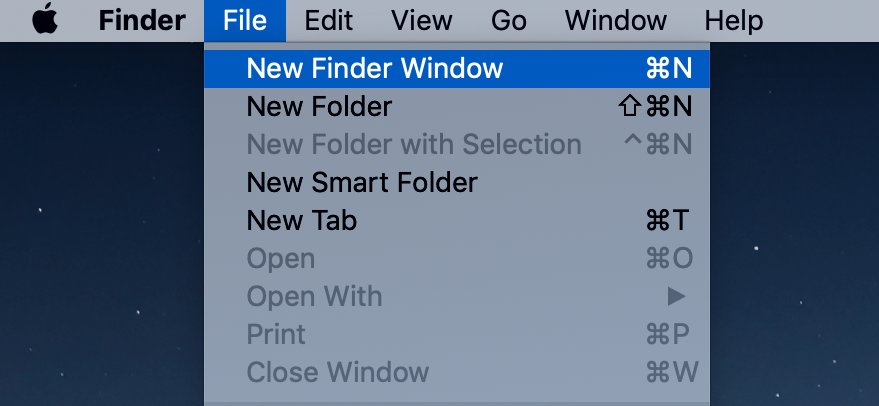879x406 pixels.
Task: Select the New Folder menu item
Action: (457, 107)
